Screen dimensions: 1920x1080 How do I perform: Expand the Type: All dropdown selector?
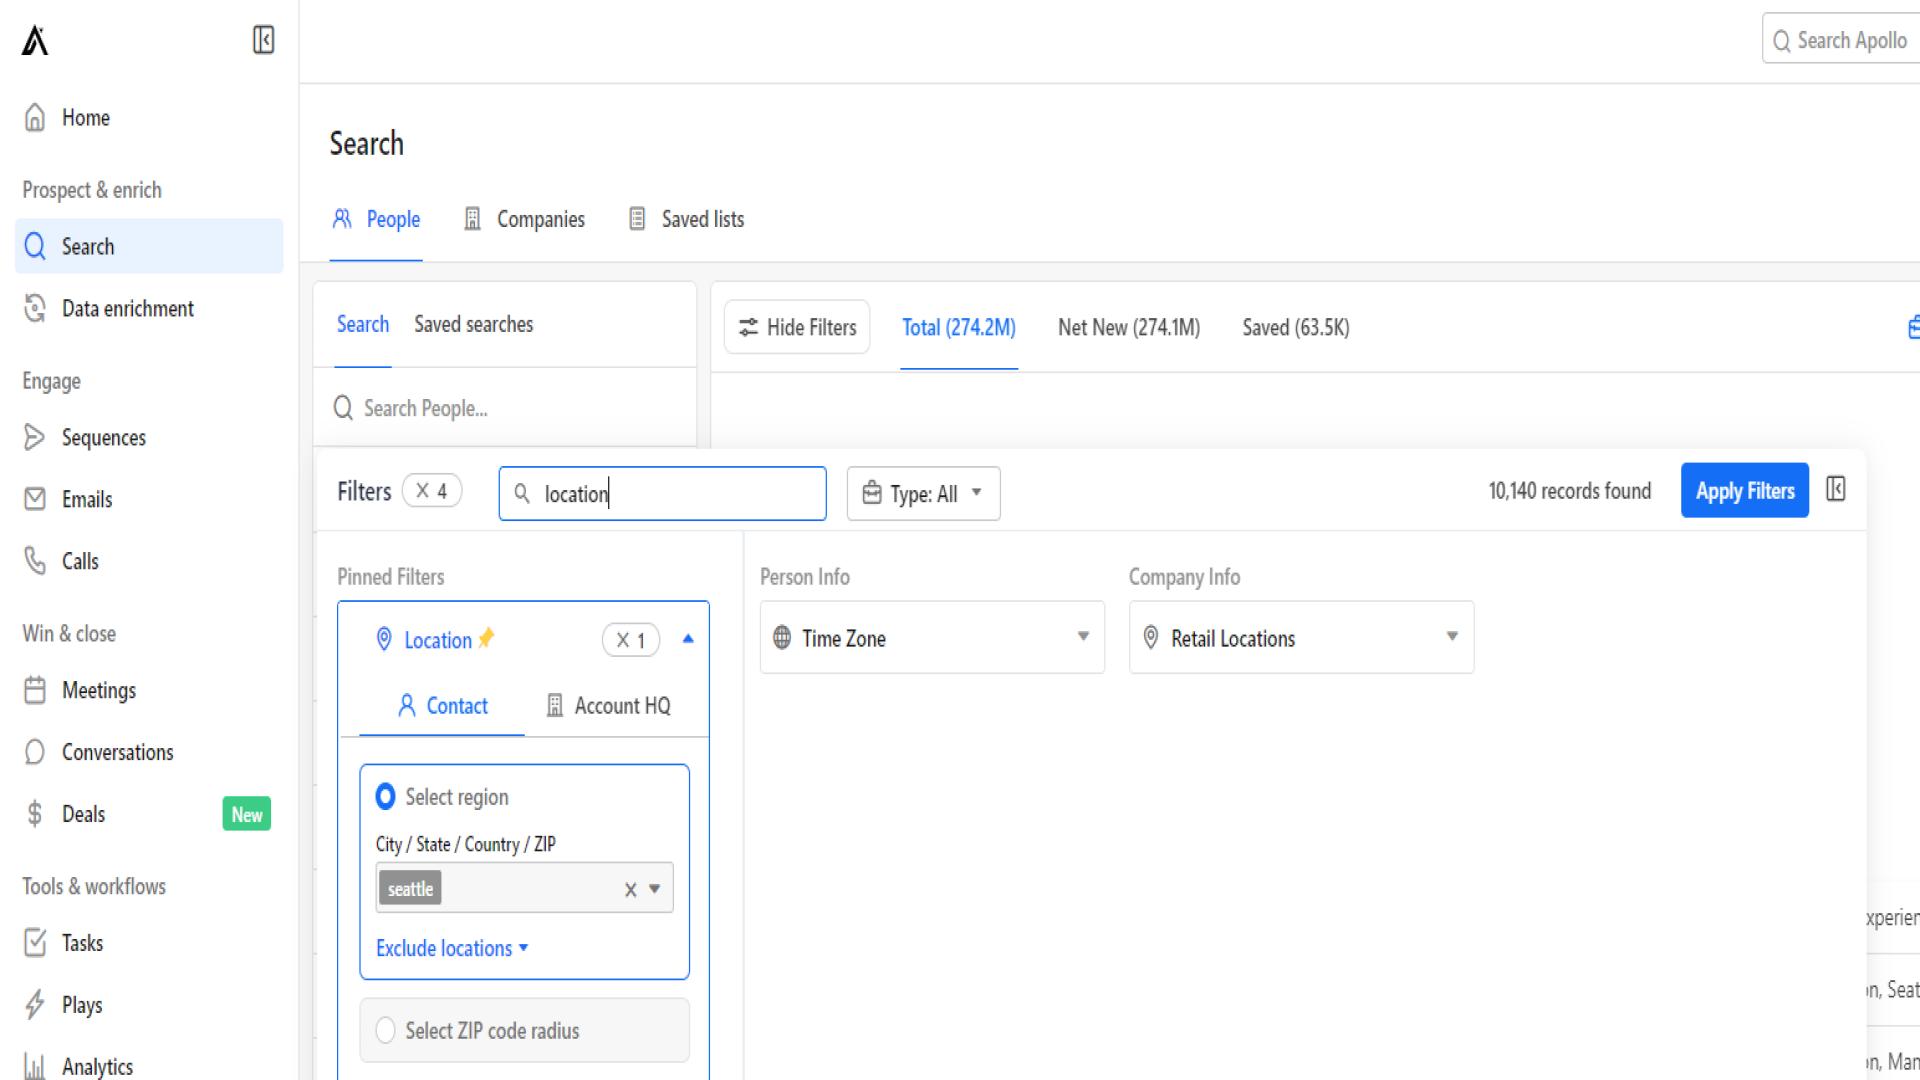pyautogui.click(x=922, y=493)
